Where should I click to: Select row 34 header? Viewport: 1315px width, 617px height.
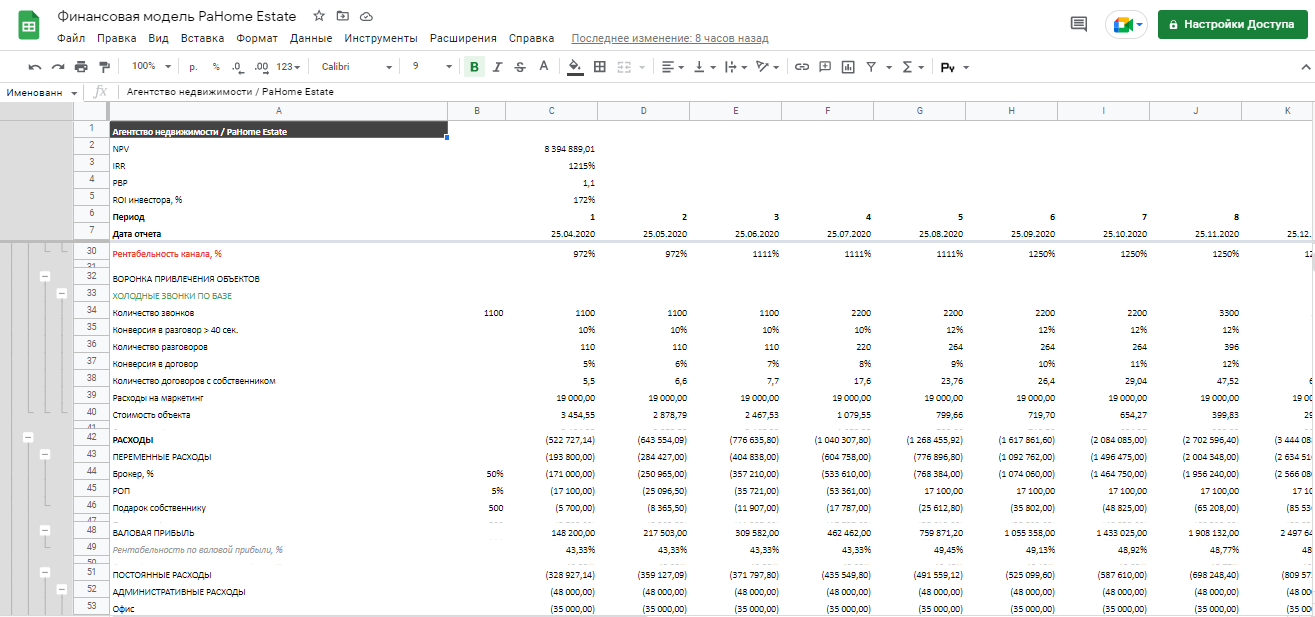(x=91, y=312)
